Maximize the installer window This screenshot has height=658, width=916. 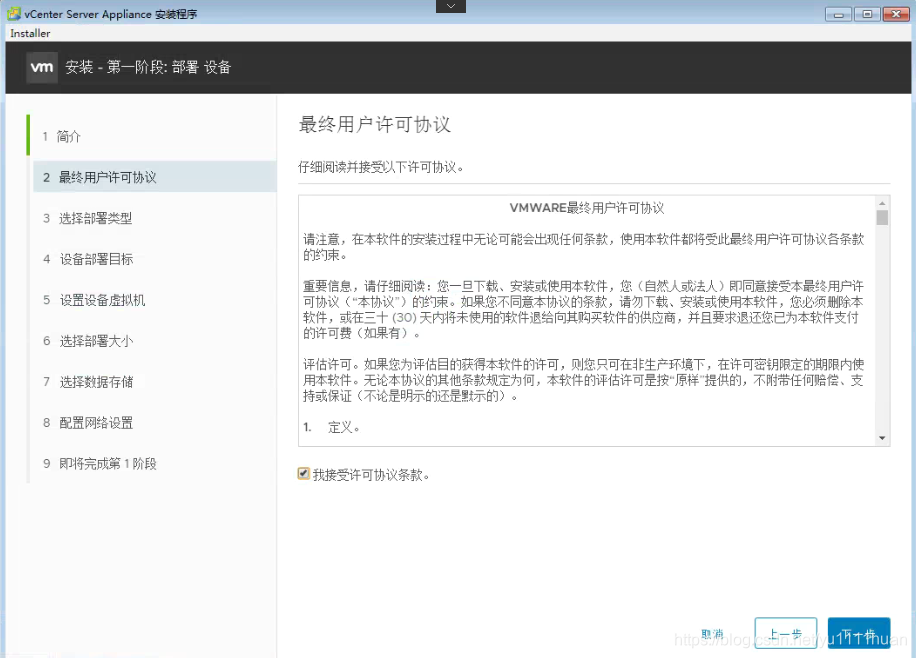tap(867, 14)
